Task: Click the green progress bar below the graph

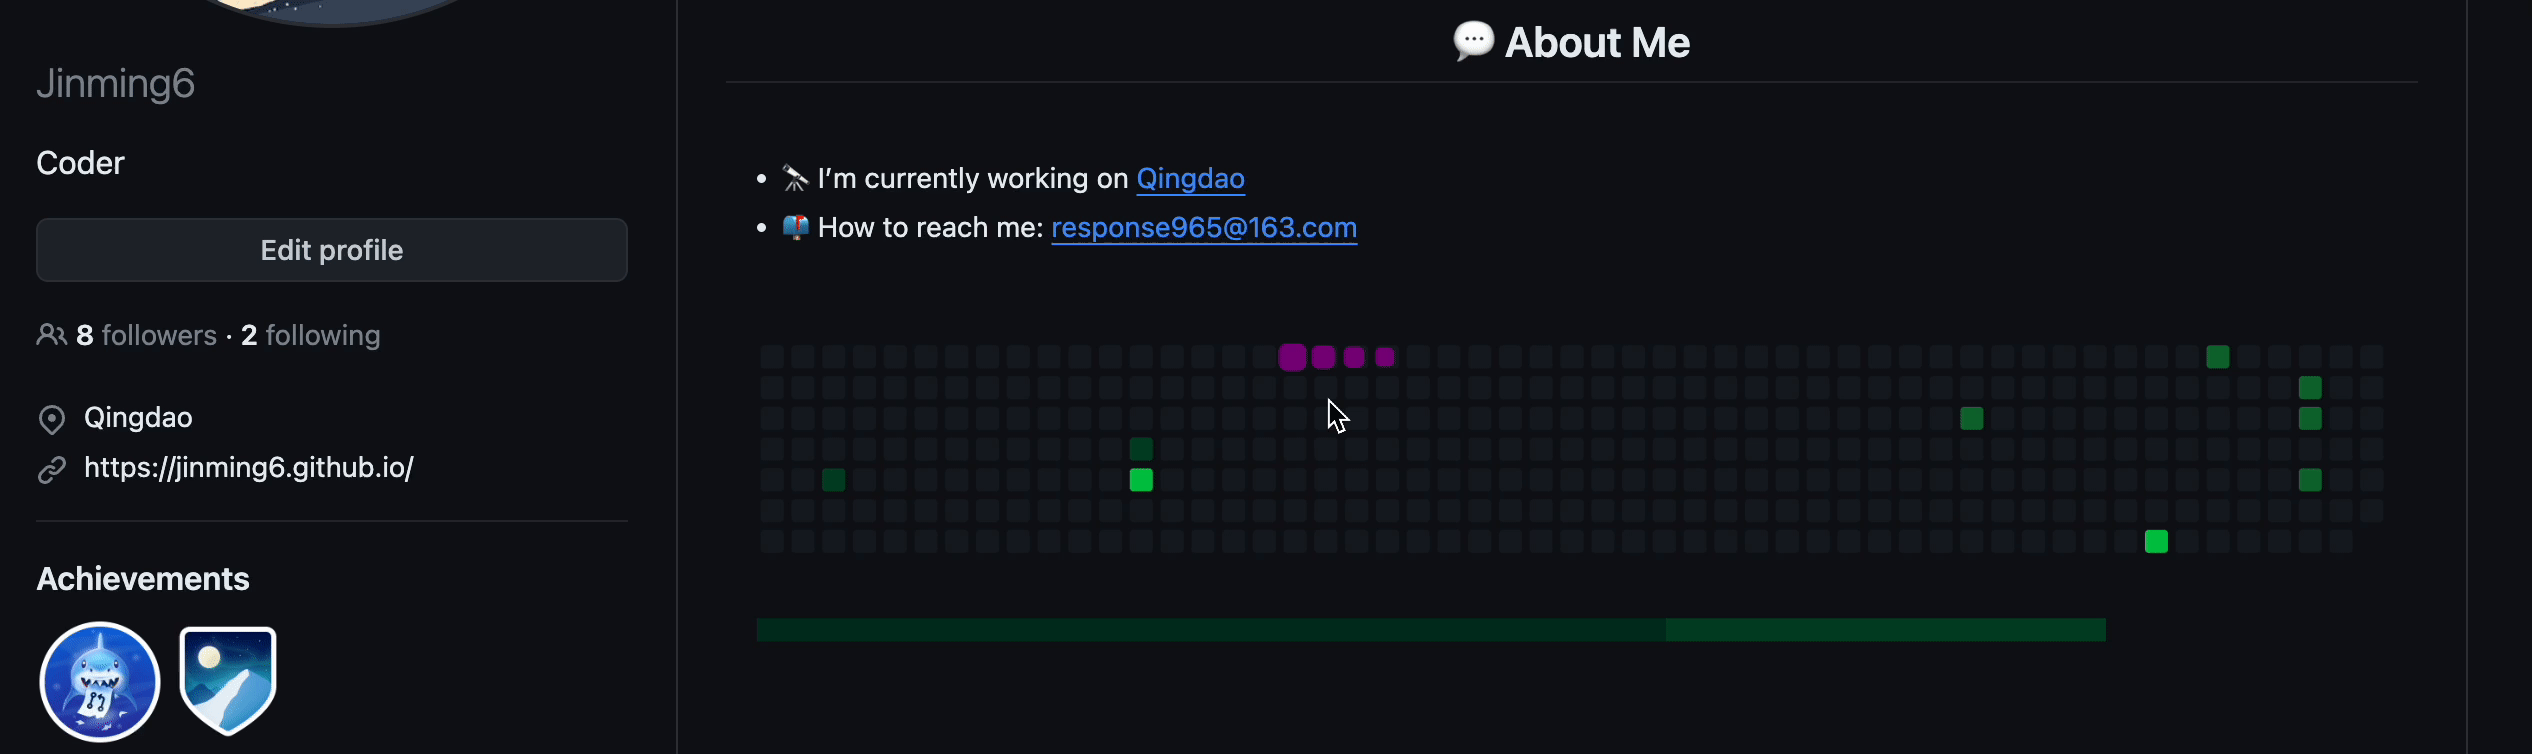Action: click(1431, 630)
